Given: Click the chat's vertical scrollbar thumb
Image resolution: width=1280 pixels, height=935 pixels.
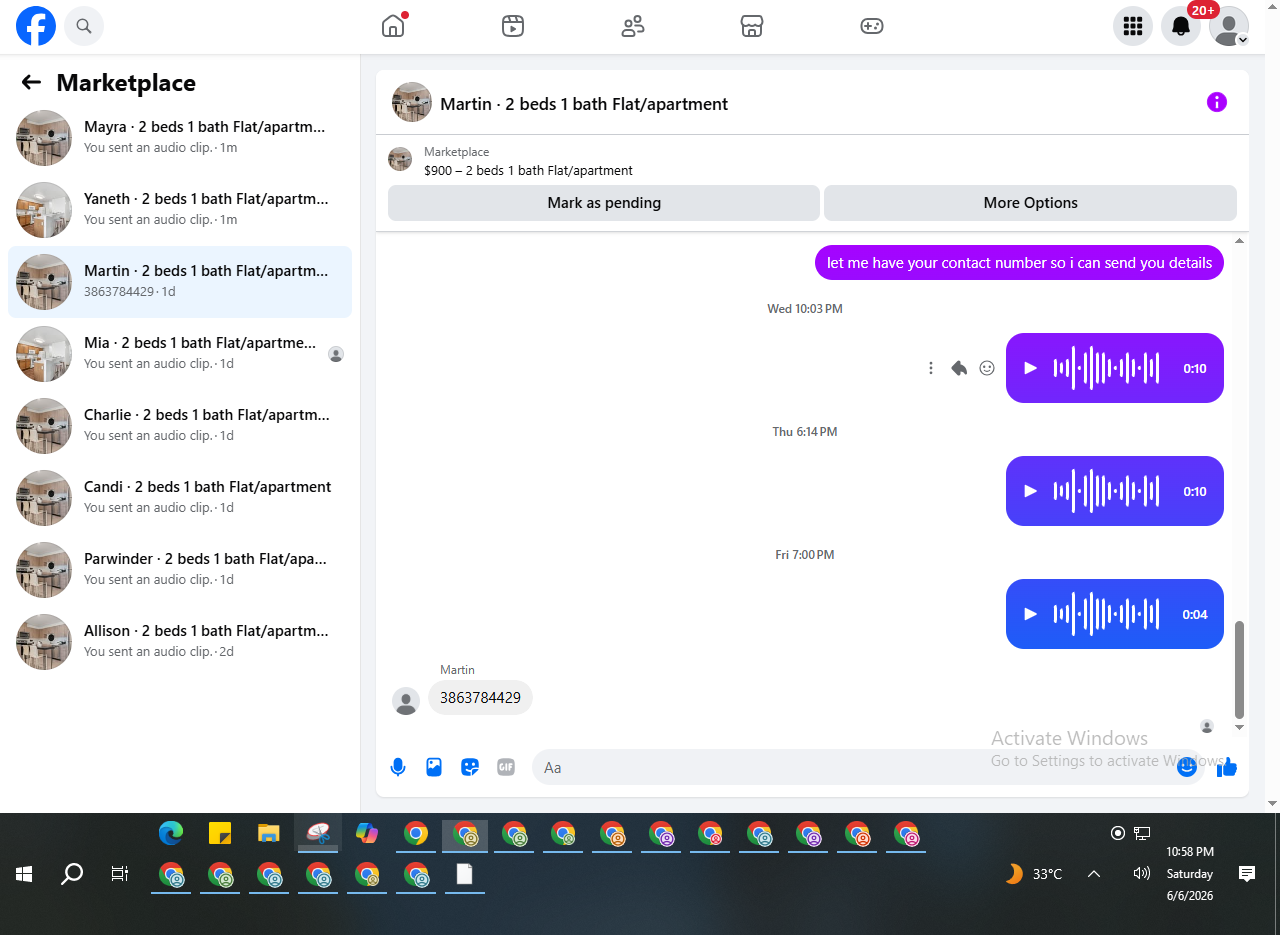Looking at the screenshot, I should click(1240, 669).
